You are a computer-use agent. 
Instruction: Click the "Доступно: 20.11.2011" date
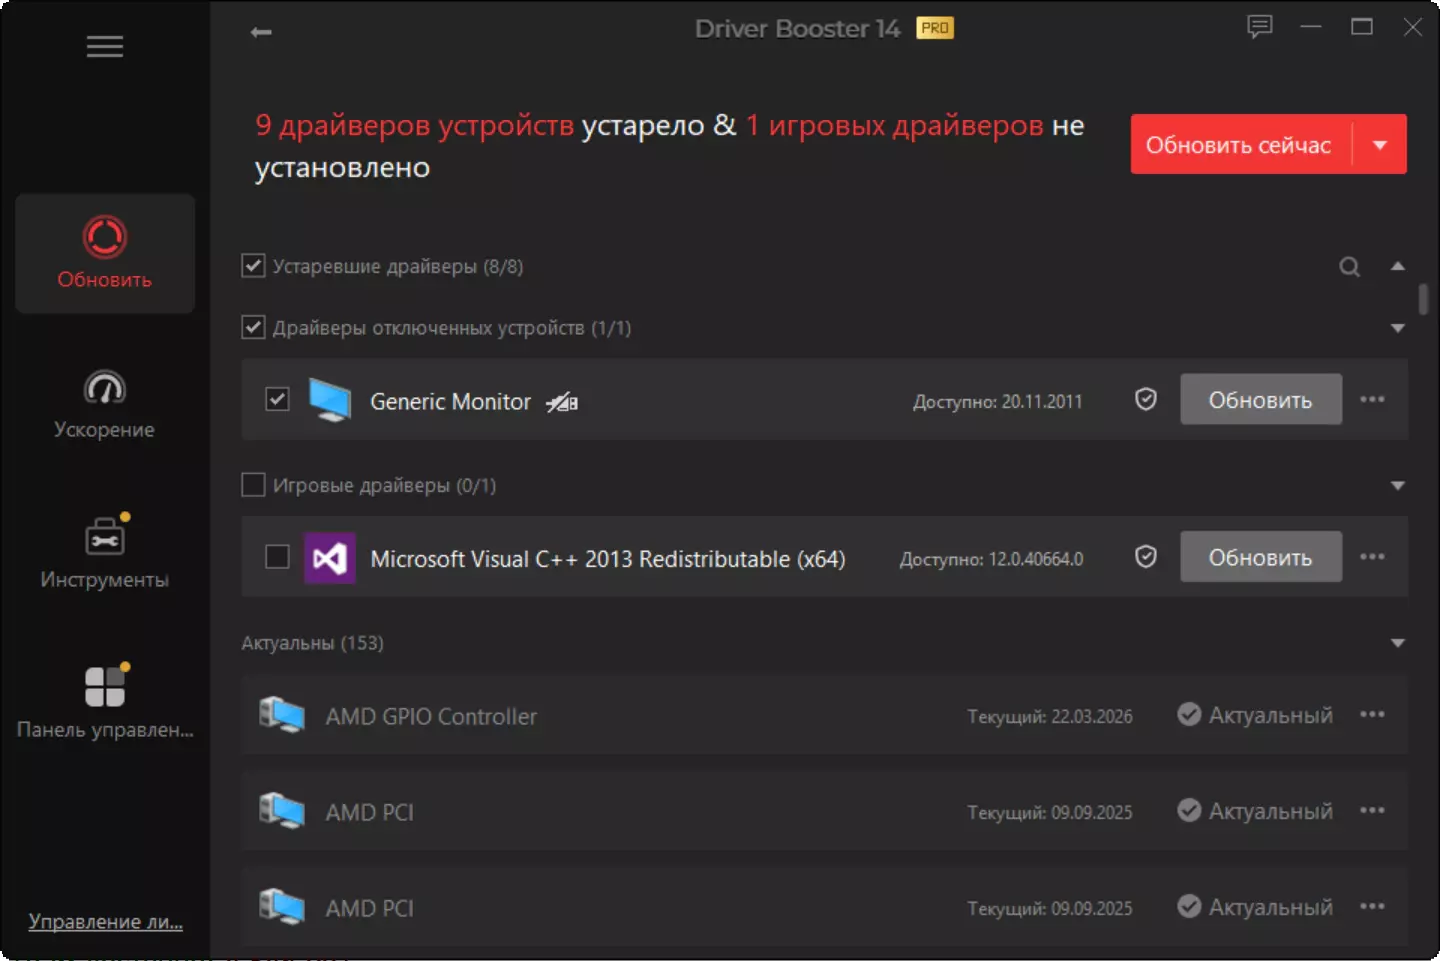[997, 402]
